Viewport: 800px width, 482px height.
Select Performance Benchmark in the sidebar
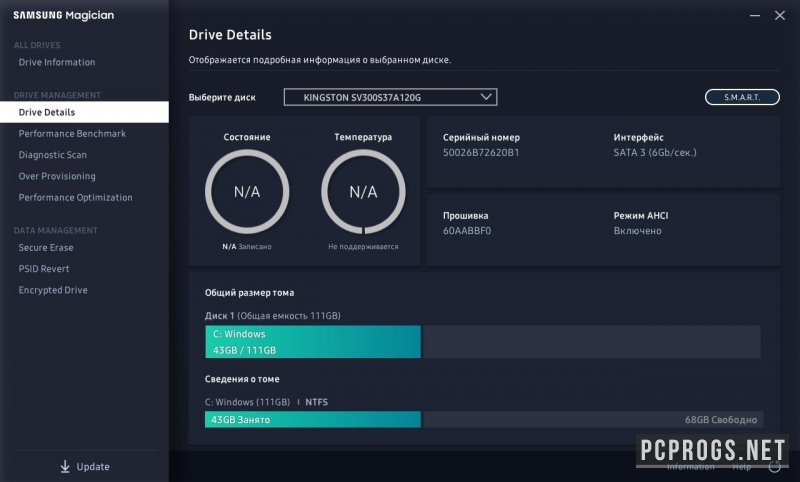72,134
